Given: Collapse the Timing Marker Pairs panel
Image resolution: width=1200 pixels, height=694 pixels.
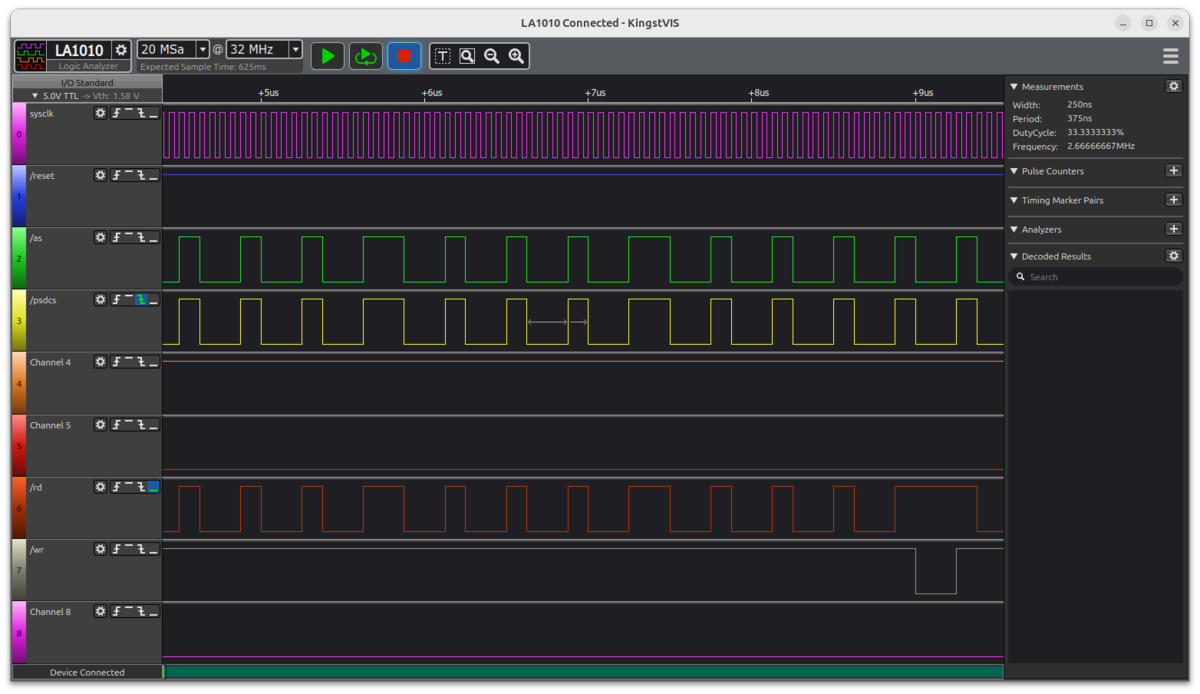Looking at the screenshot, I should (x=1014, y=200).
